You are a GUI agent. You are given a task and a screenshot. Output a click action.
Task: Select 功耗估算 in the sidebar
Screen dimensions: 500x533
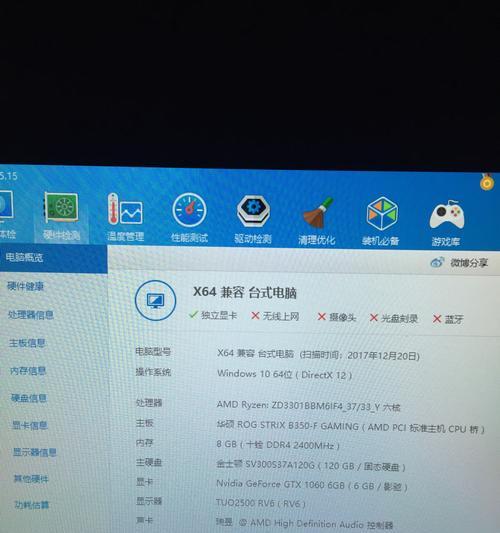point(32,504)
